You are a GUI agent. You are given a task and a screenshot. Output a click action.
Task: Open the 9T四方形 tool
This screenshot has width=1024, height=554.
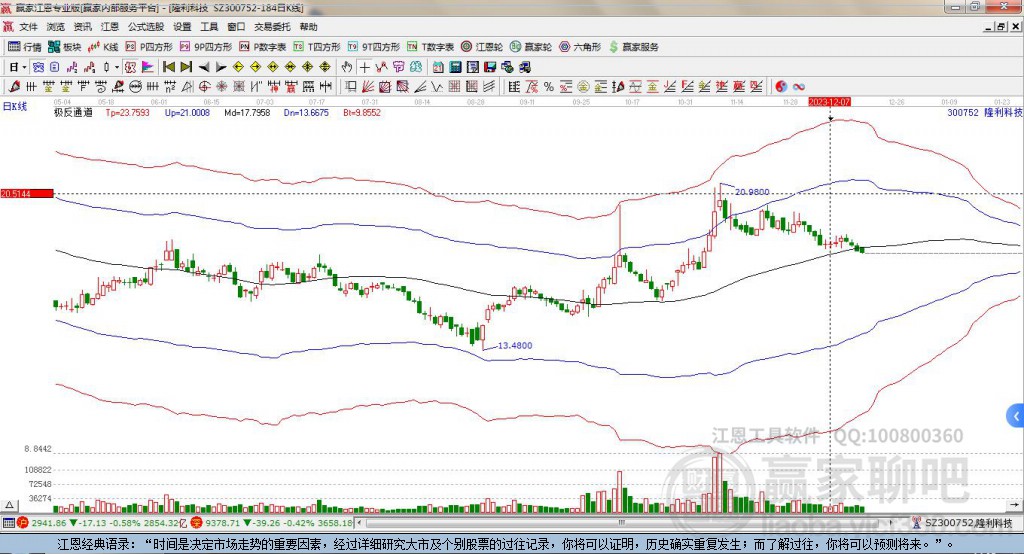(x=374, y=47)
